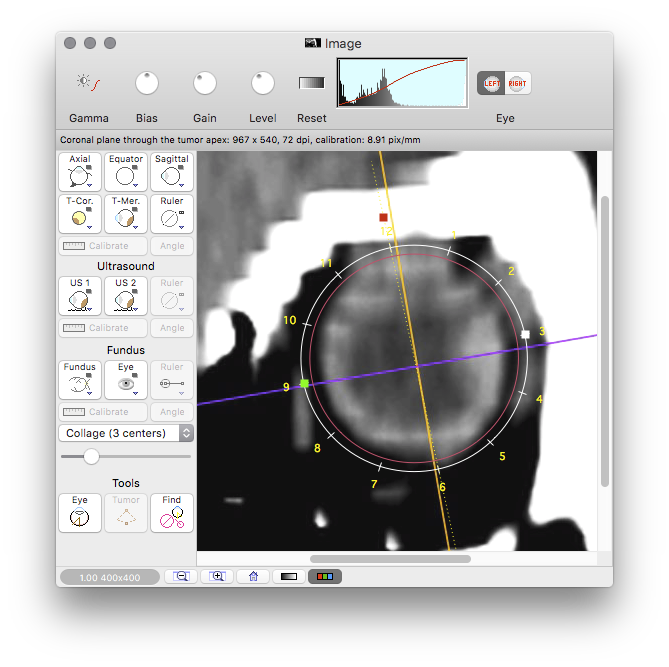The width and height of the screenshot is (669, 667).
Task: Open the US 1 ultrasound image
Action: click(80, 296)
